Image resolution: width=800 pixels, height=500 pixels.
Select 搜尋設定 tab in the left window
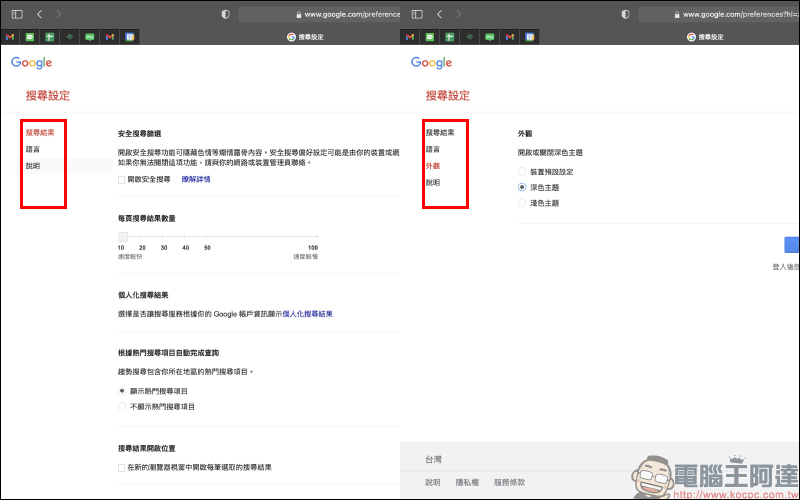coord(305,37)
